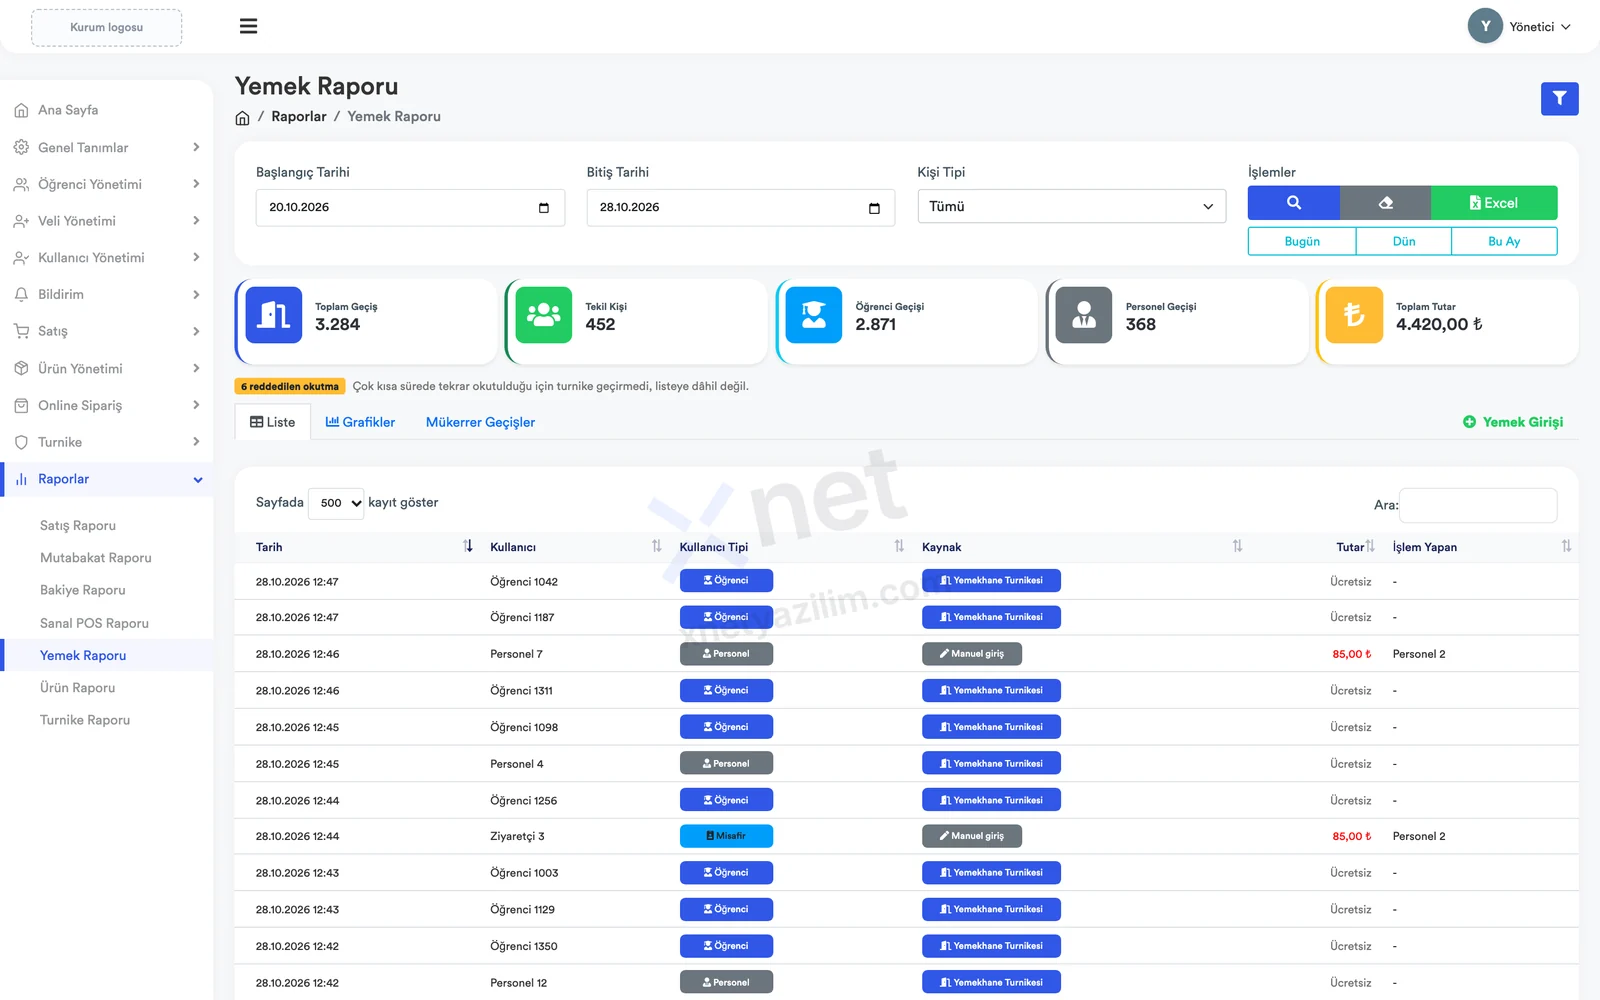Open Turnike Raporu in sidebar
The width and height of the screenshot is (1600, 1000).
pyautogui.click(x=85, y=720)
